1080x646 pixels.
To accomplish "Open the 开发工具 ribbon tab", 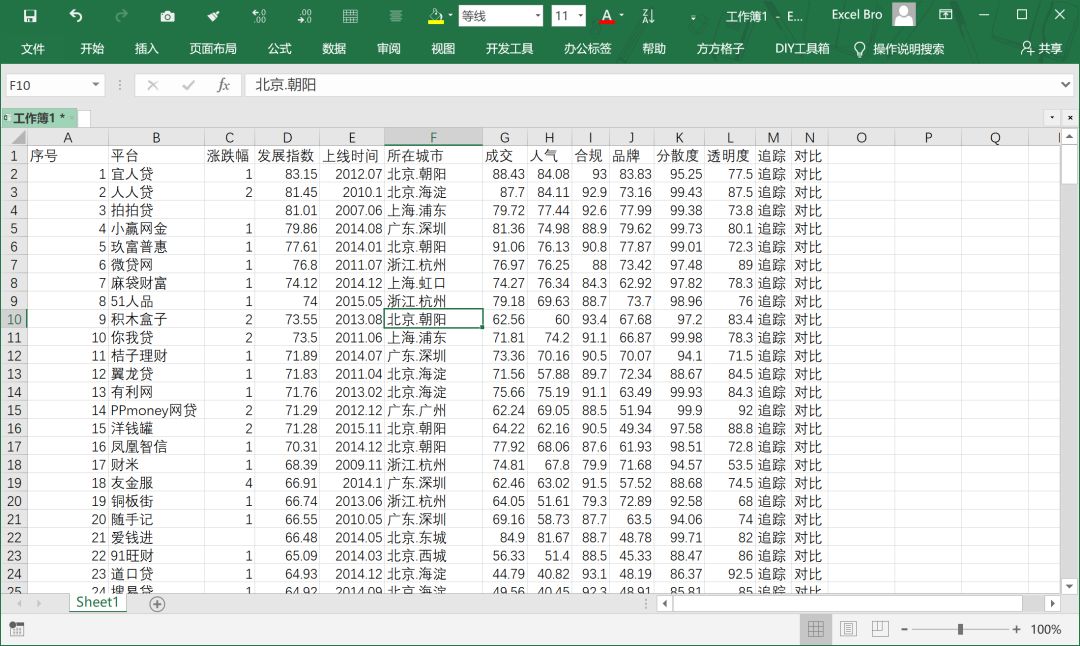I will pyautogui.click(x=509, y=49).
